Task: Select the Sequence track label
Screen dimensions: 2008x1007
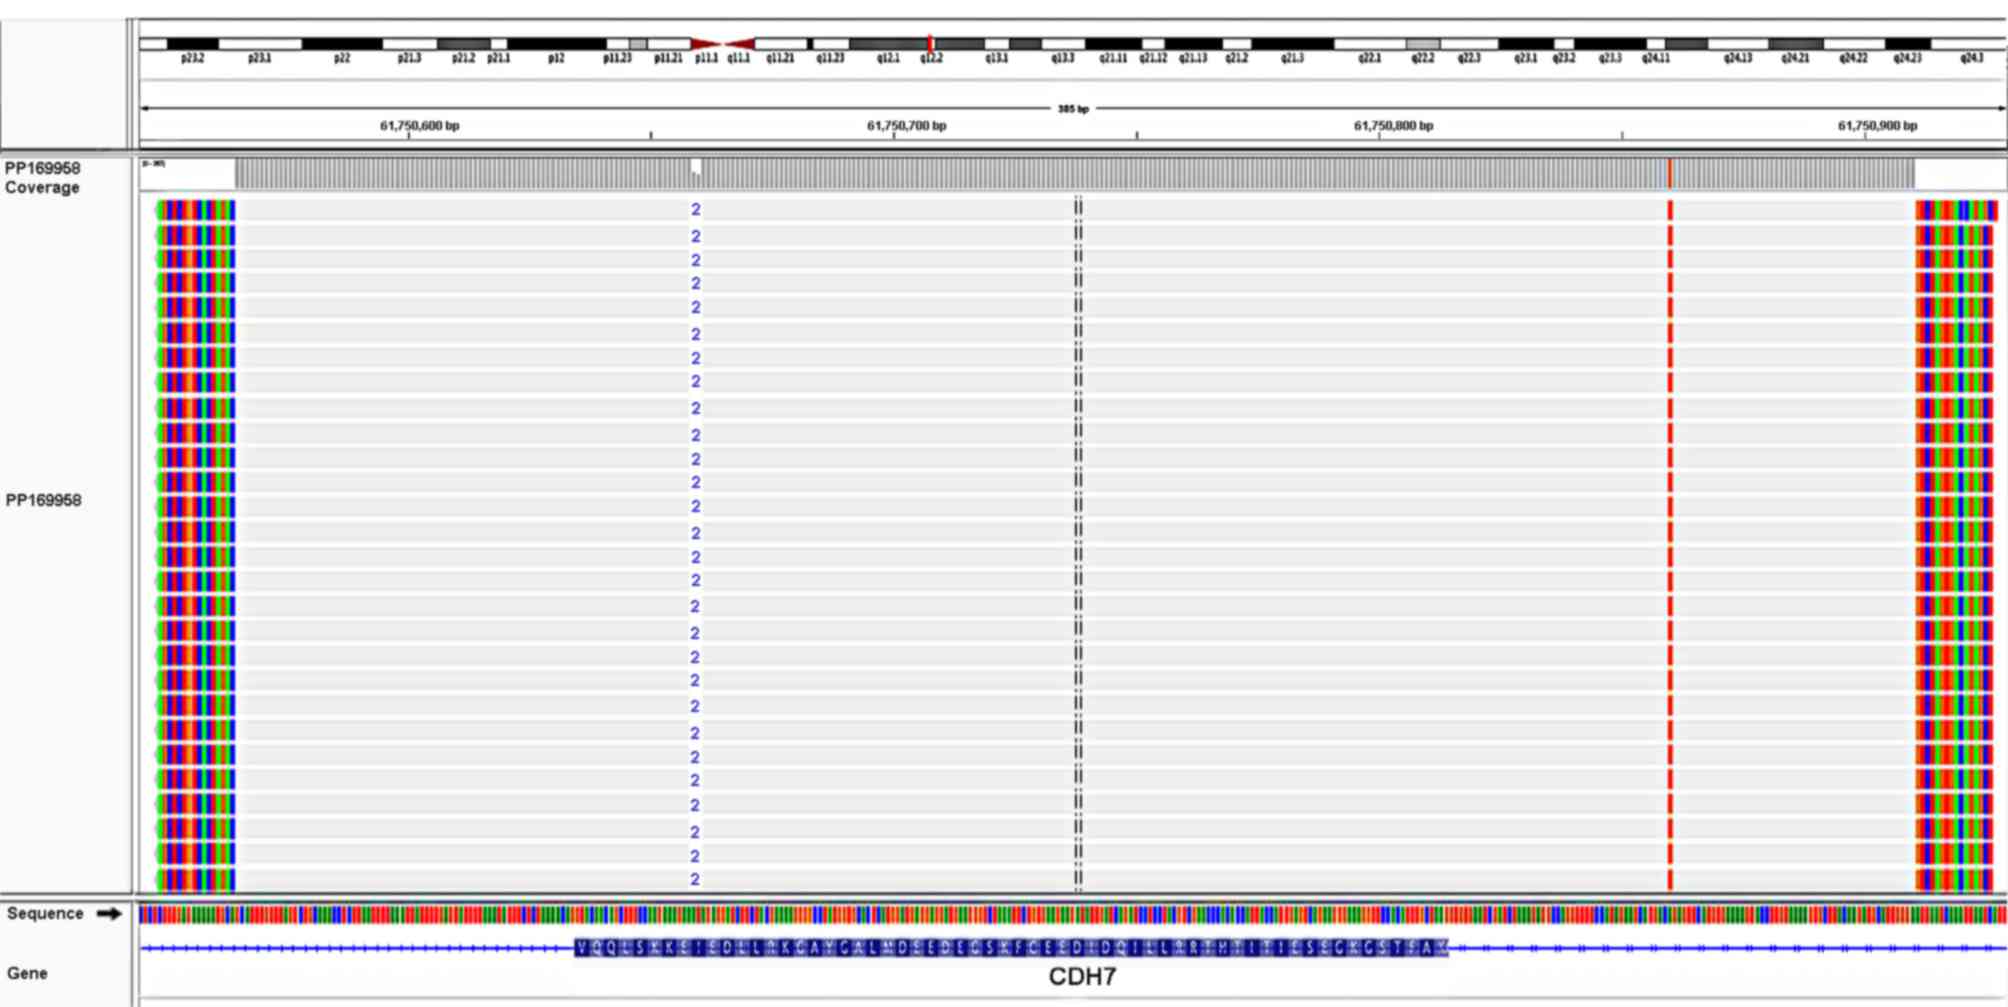Action: pyautogui.click(x=45, y=913)
